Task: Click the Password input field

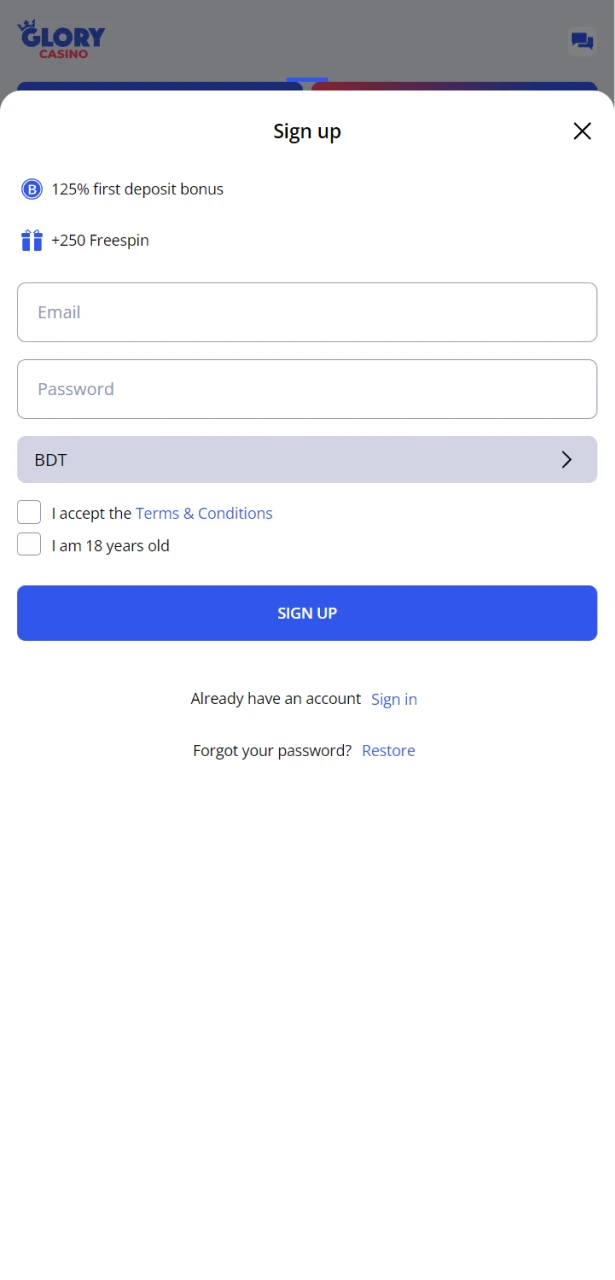Action: [307, 388]
